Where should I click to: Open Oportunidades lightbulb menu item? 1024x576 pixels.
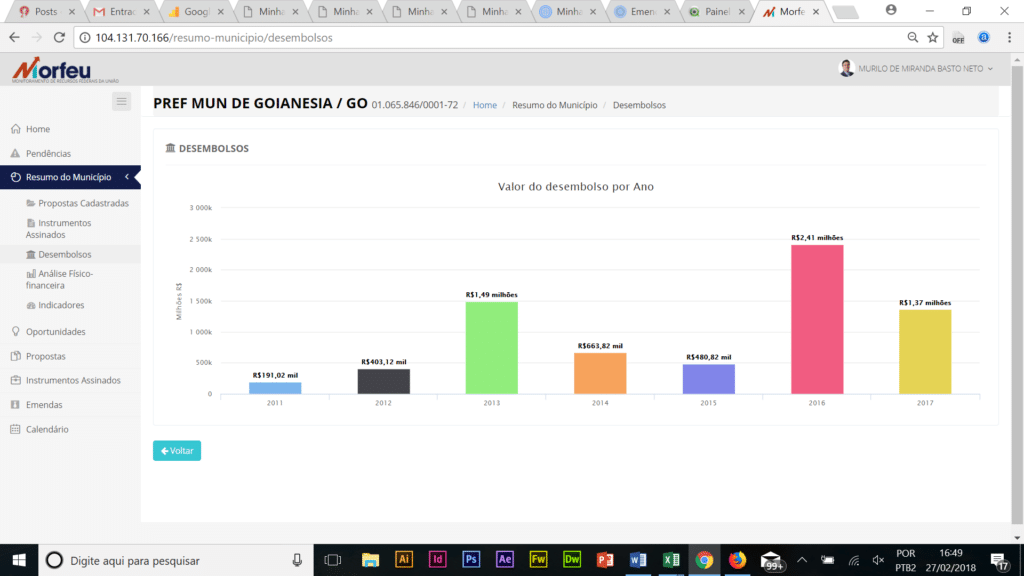(55, 332)
